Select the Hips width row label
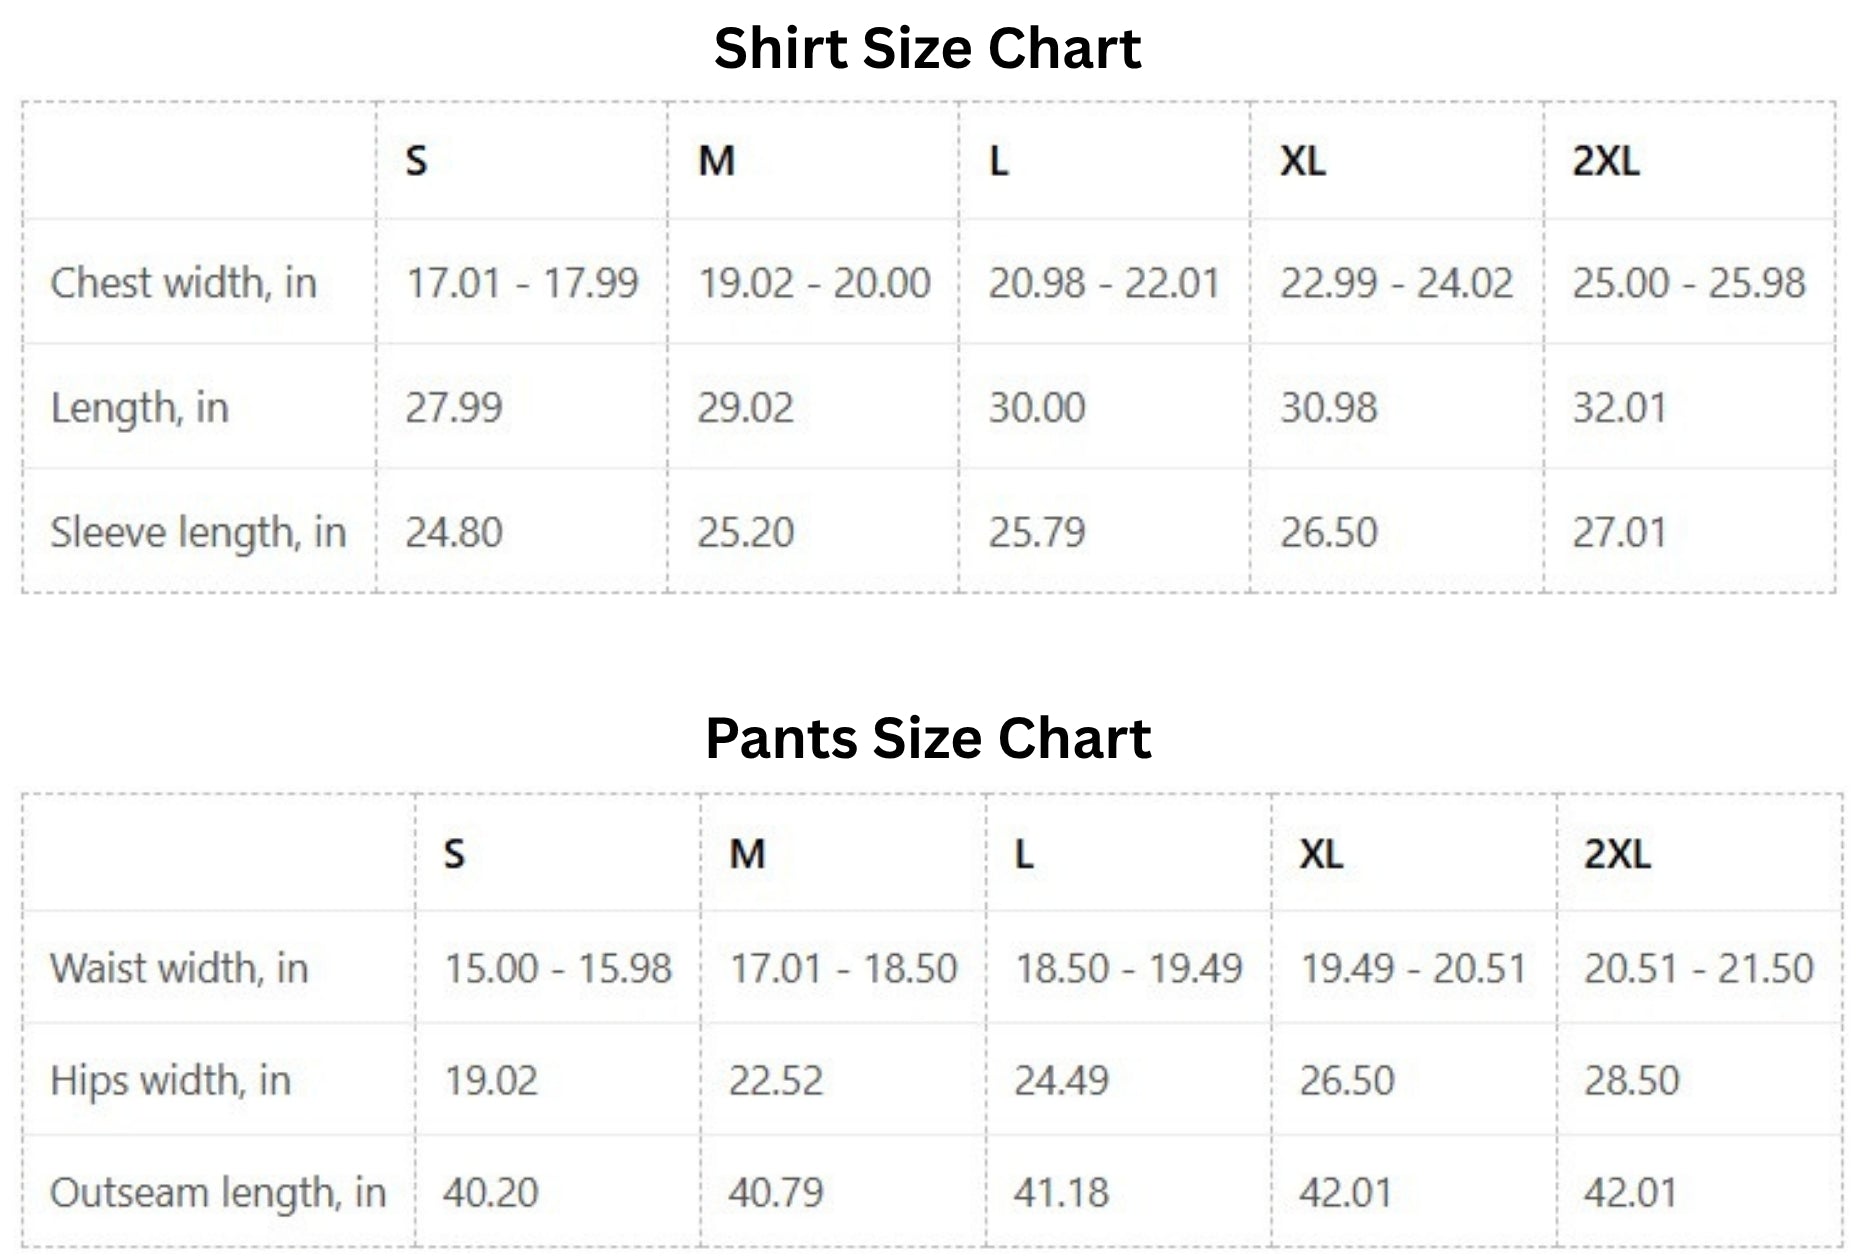The width and height of the screenshot is (1856, 1259). (x=170, y=1081)
